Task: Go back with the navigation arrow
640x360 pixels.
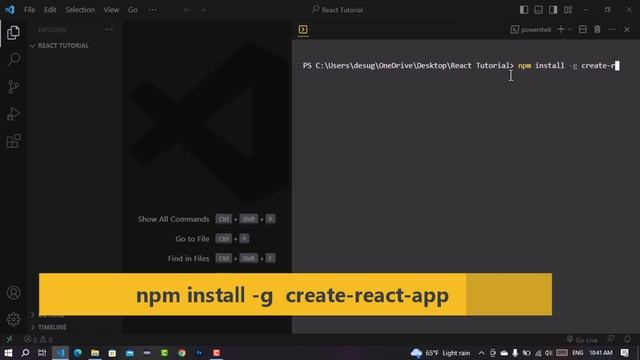Action: point(187,10)
